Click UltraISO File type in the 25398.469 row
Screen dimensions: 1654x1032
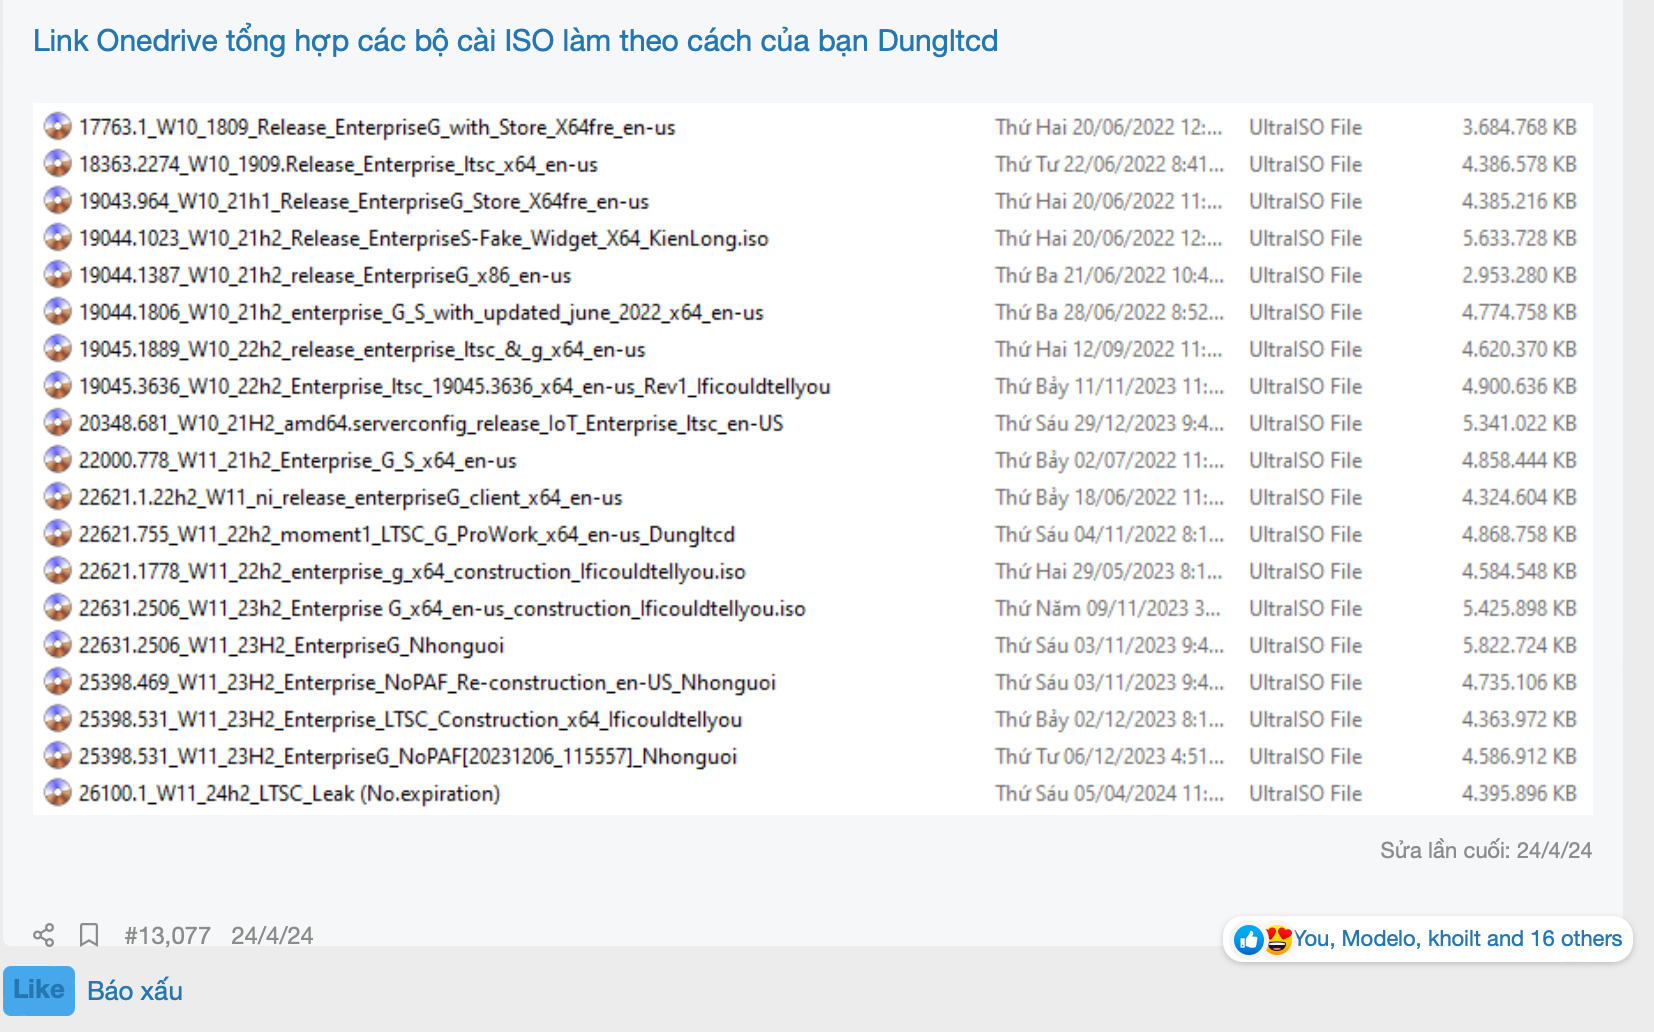tap(1305, 682)
